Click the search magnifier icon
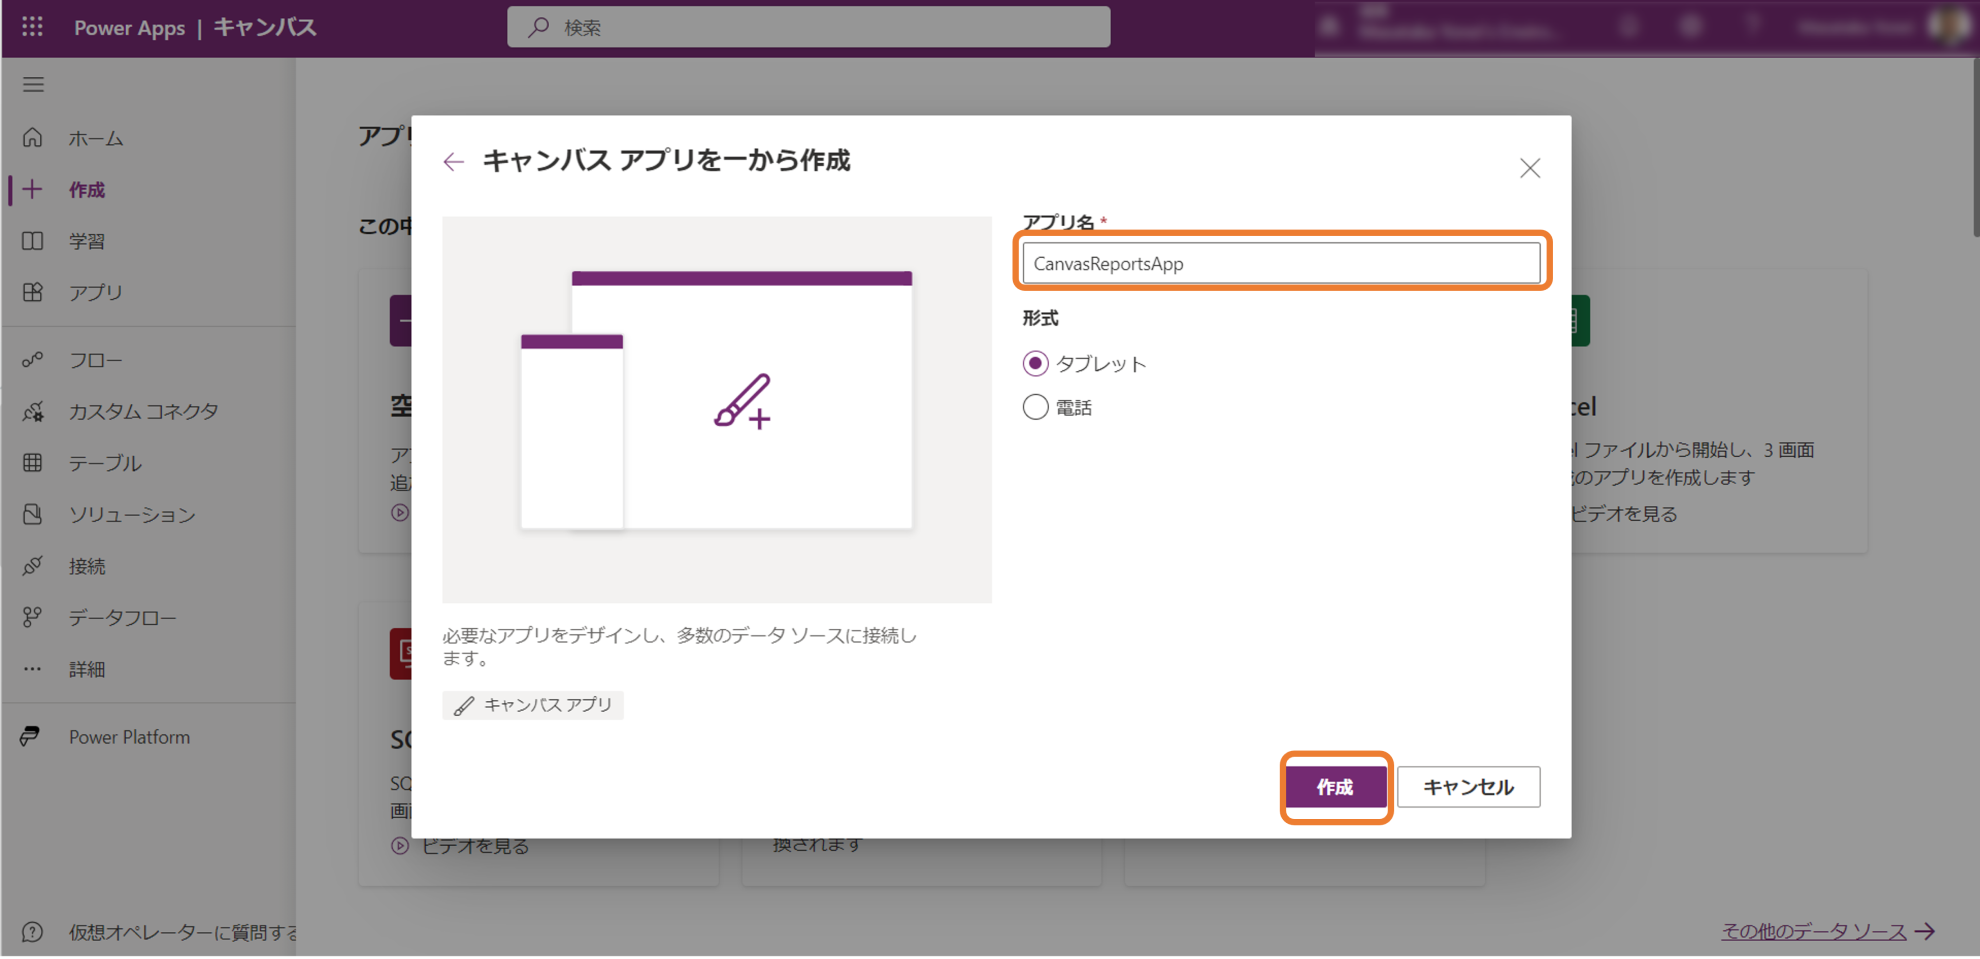Screen dimensions: 1980x959 (539, 27)
